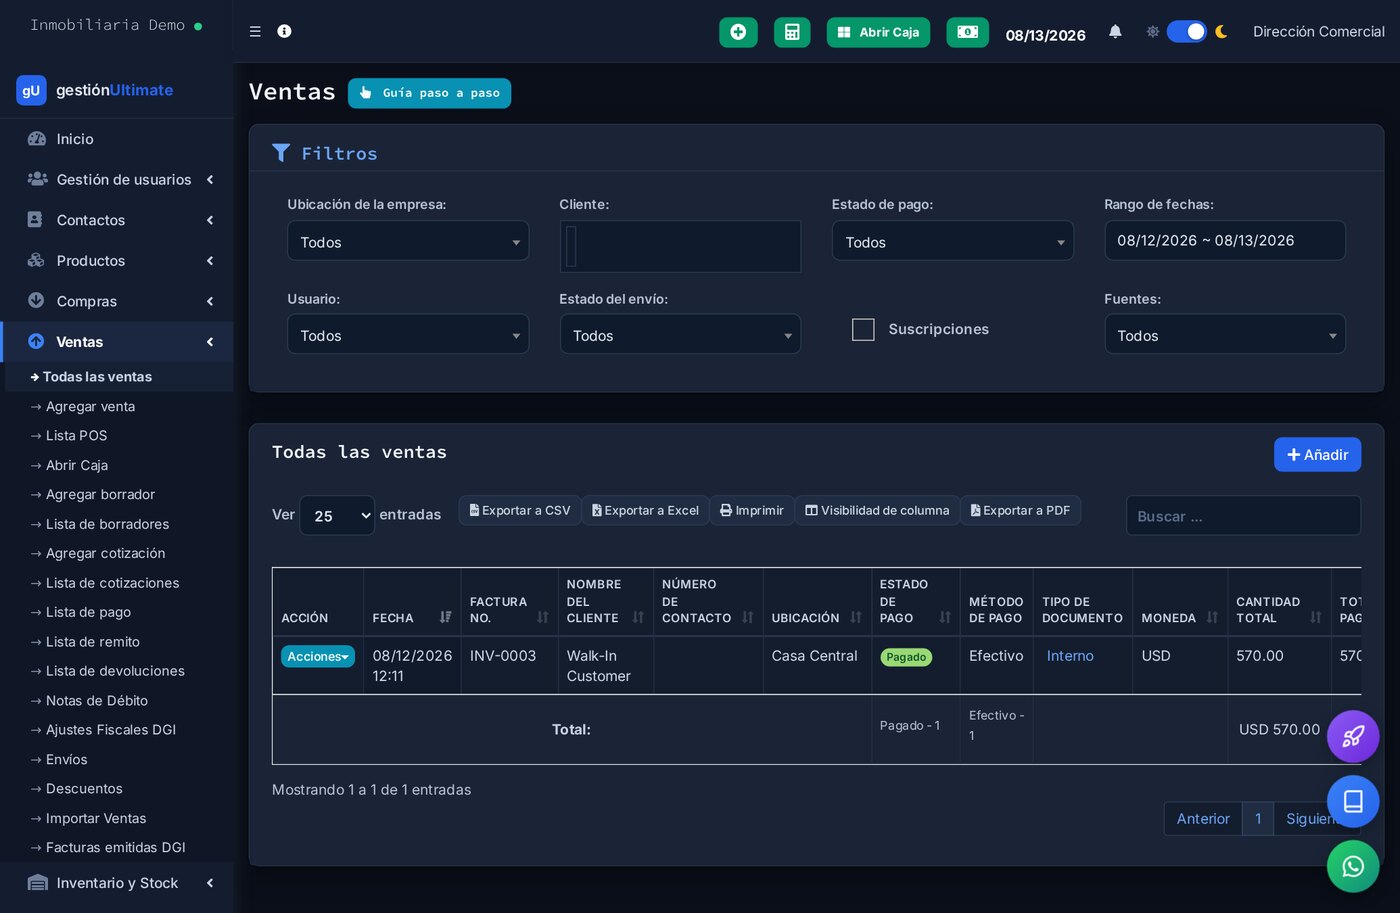Sort by Factura No. column sort icon
Viewport: 1400px width, 913px height.
point(542,617)
